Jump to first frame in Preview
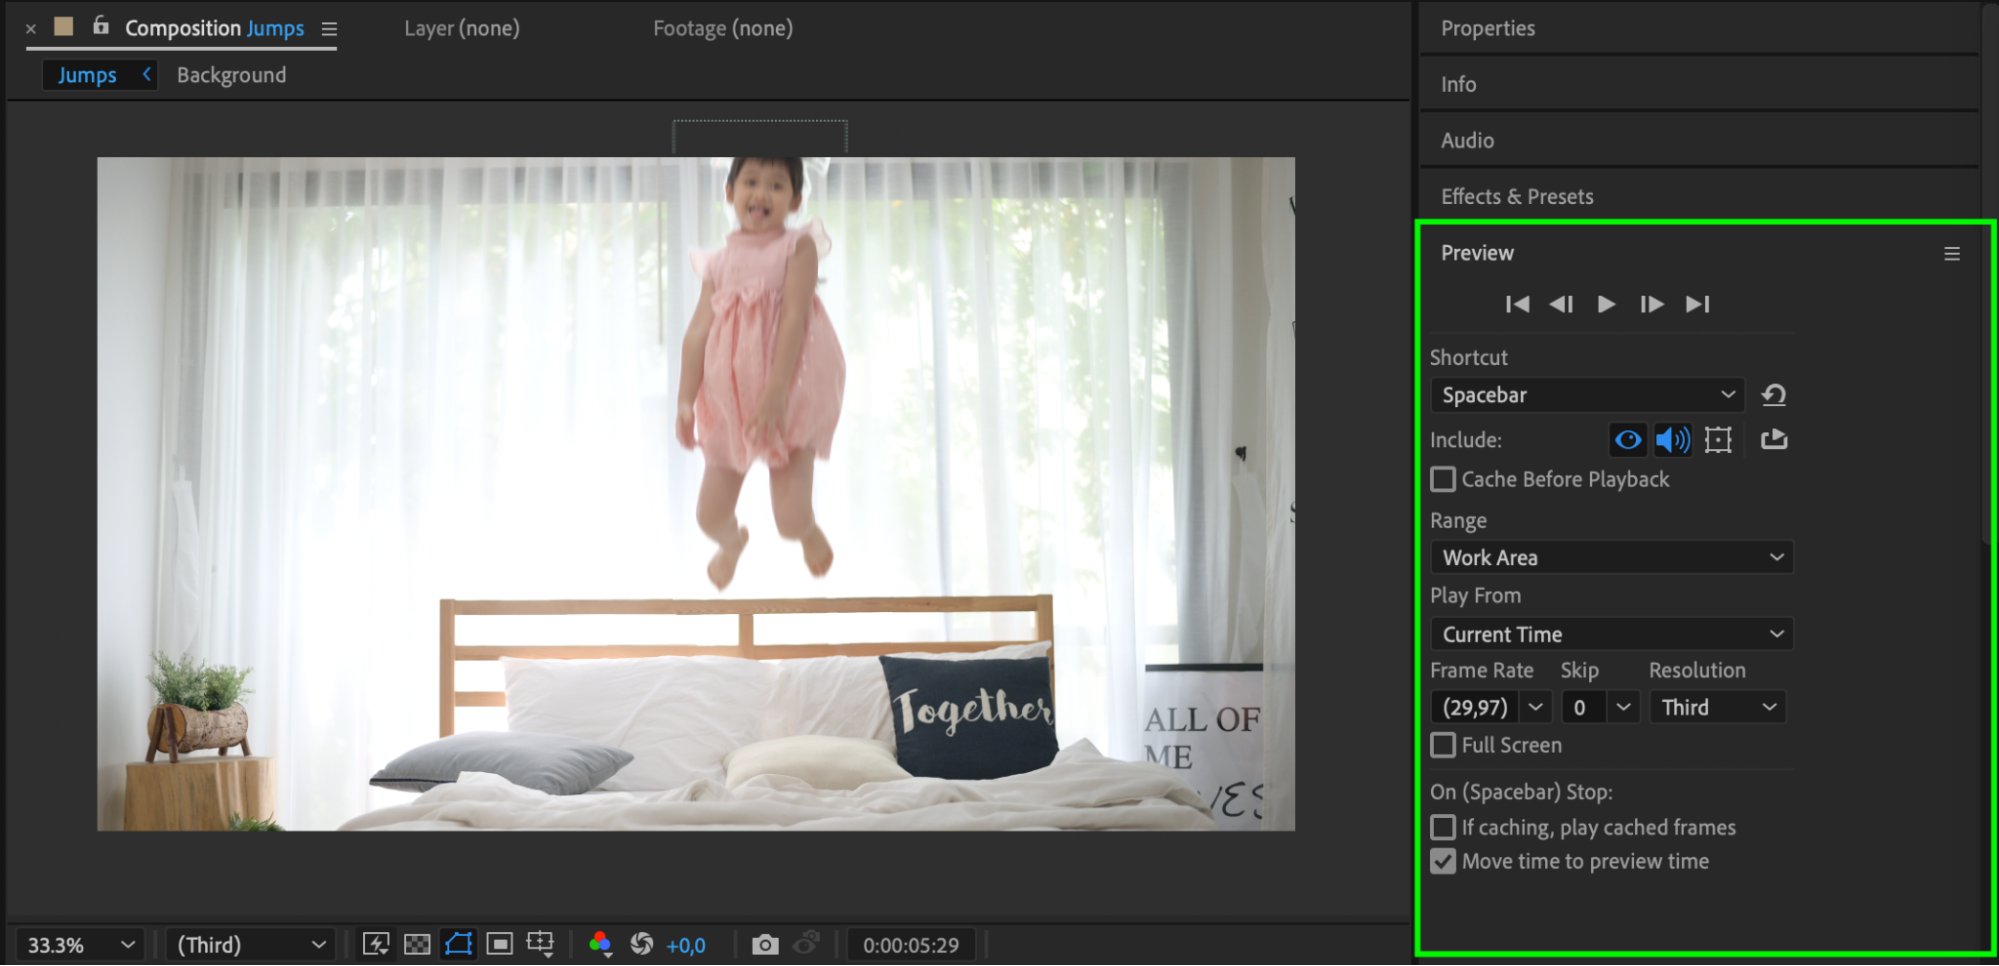Screen dimensions: 1999x966 pyautogui.click(x=1517, y=304)
